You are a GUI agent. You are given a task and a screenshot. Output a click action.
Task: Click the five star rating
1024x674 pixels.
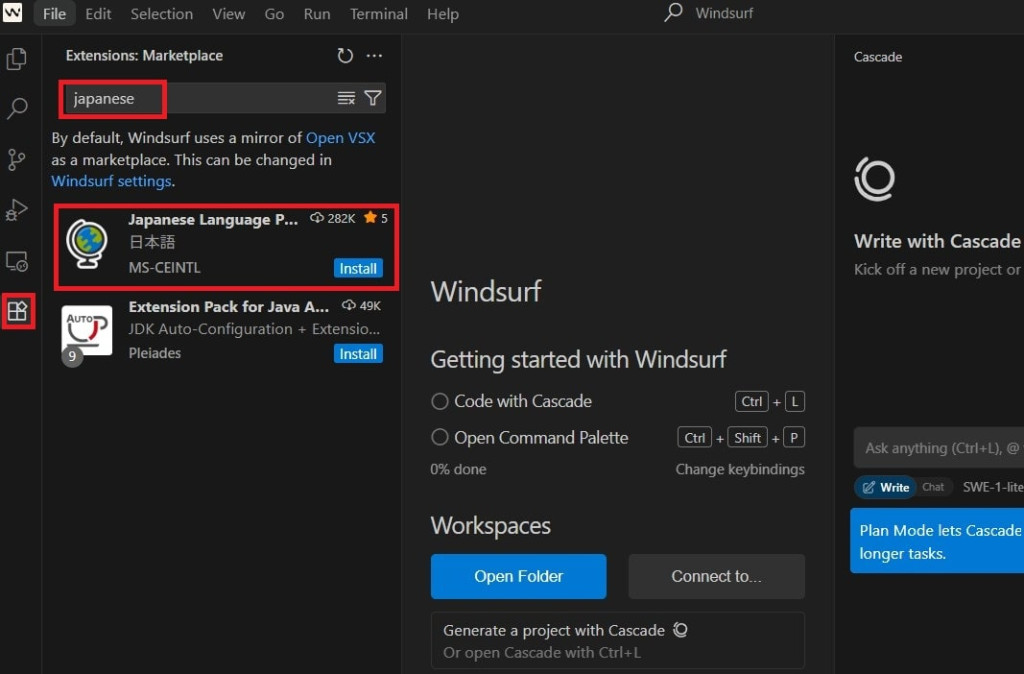tap(376, 218)
